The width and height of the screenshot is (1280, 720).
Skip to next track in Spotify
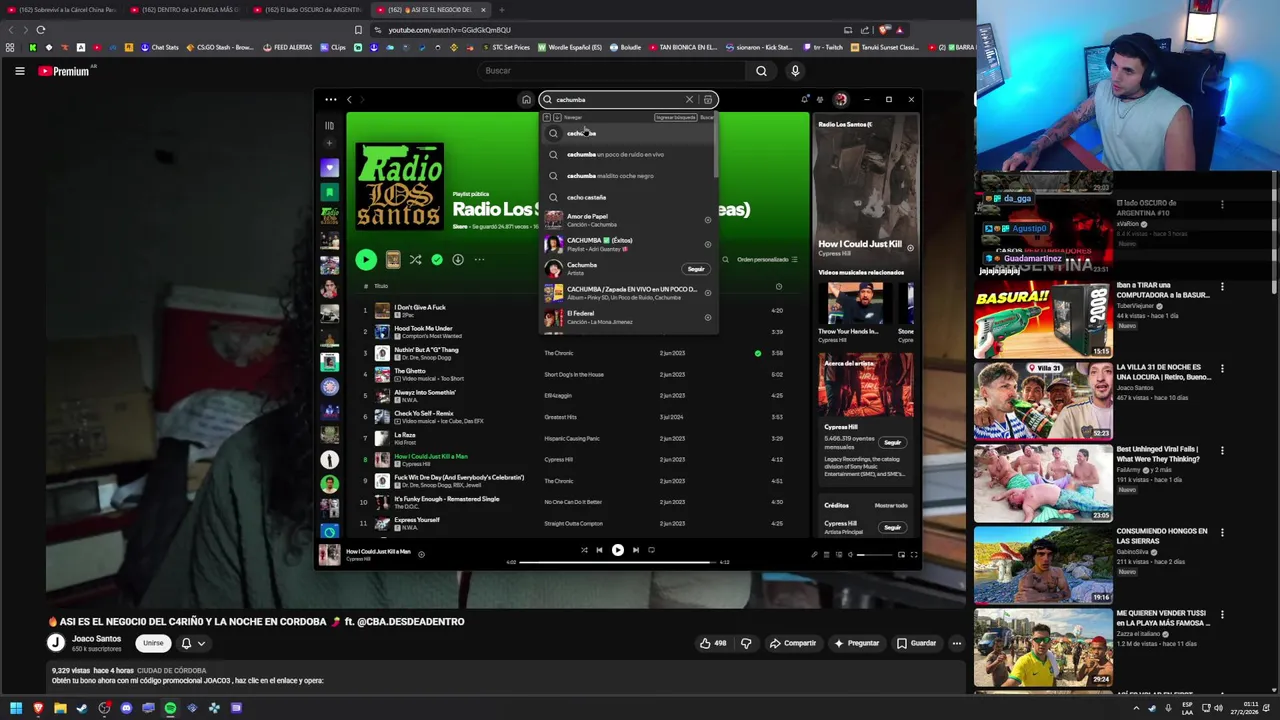pyautogui.click(x=636, y=550)
